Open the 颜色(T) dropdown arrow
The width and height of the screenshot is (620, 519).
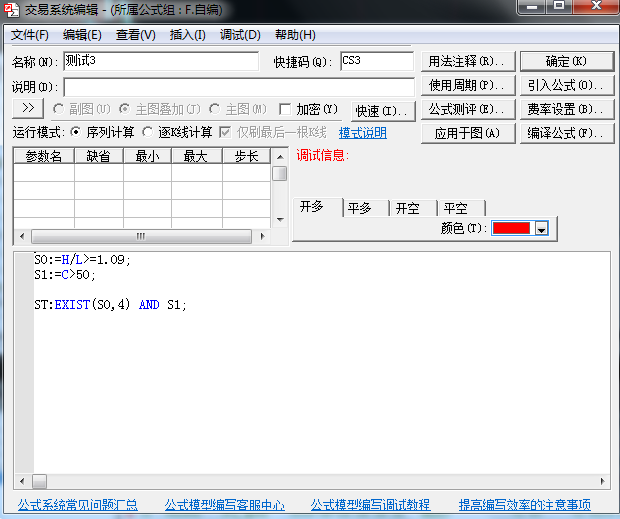tap(542, 228)
